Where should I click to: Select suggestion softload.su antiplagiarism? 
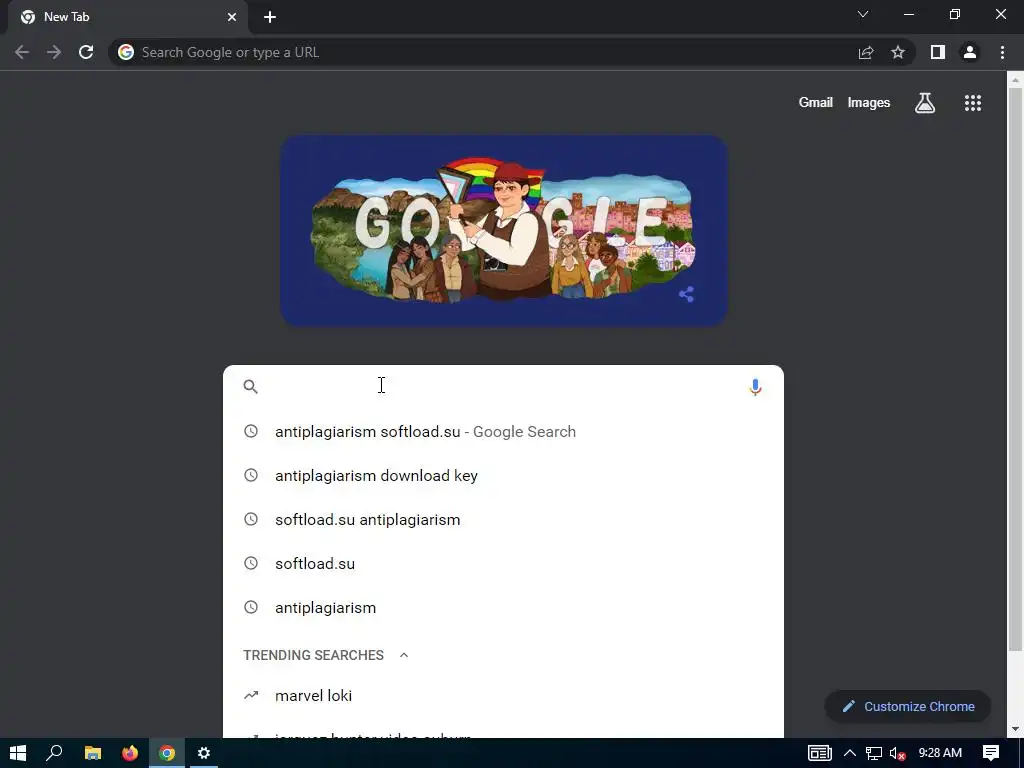pyautogui.click(x=503, y=520)
